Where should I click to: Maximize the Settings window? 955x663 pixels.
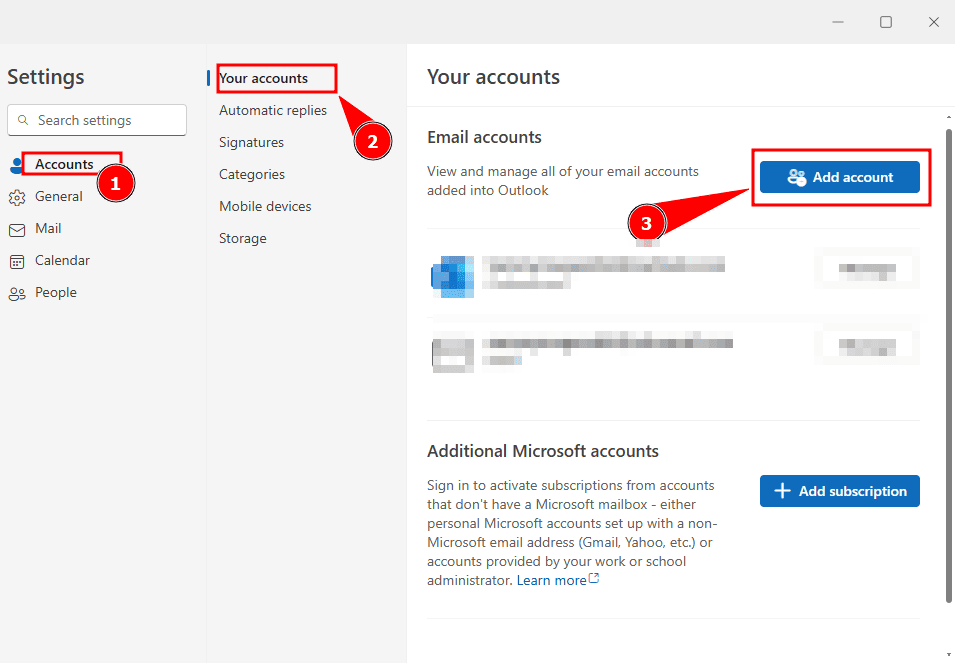point(886,22)
